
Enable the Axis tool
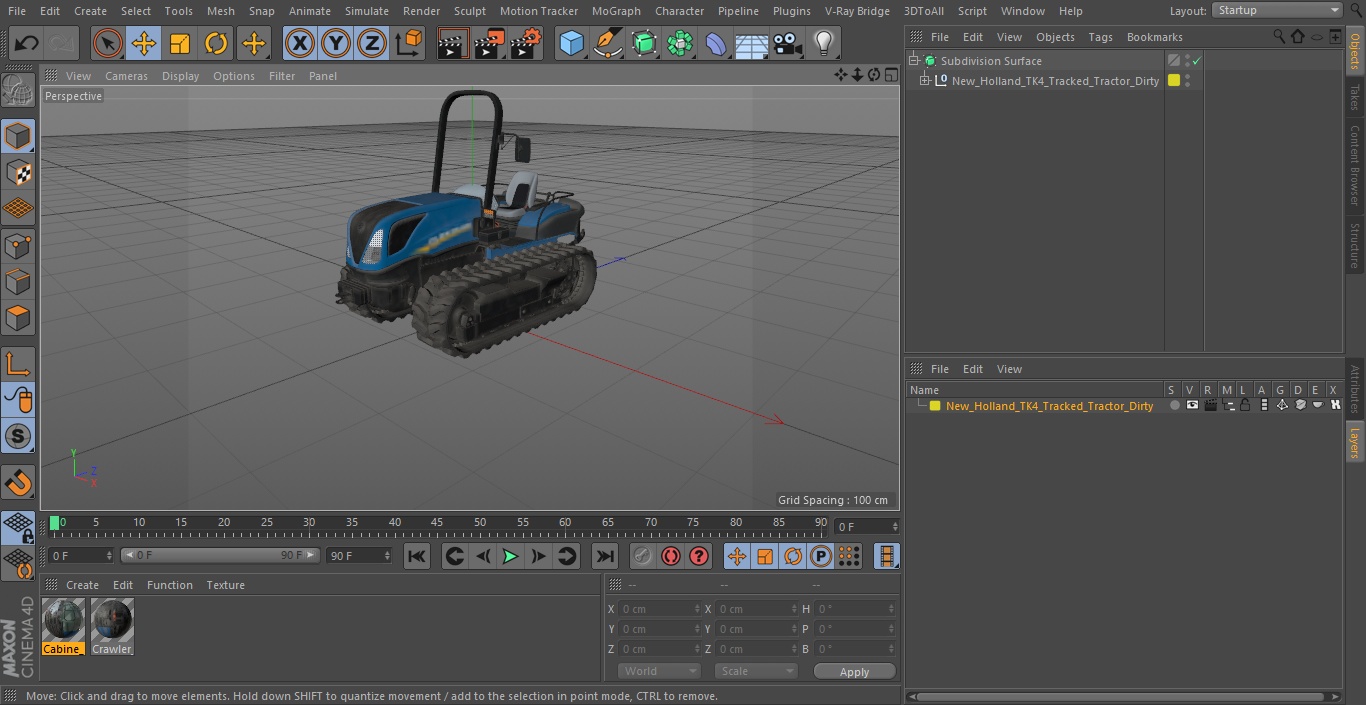(18, 364)
